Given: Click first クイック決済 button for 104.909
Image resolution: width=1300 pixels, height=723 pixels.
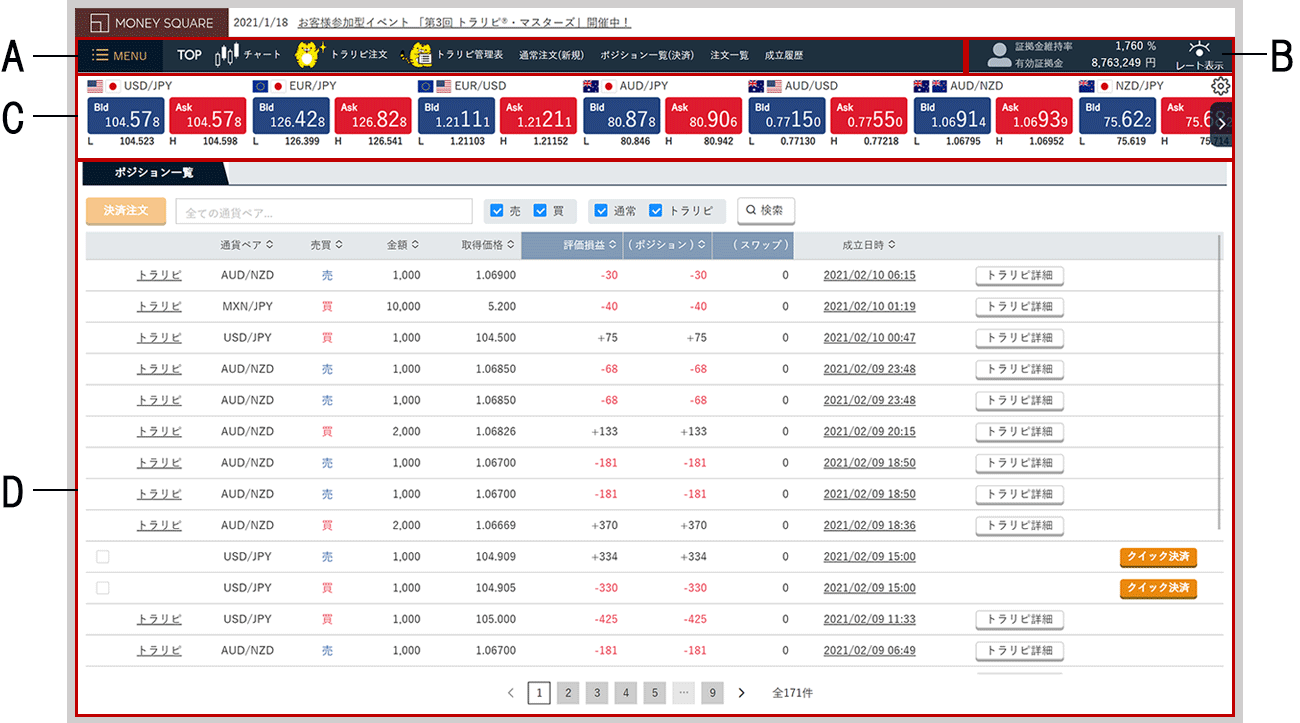Looking at the screenshot, I should 1158,557.
